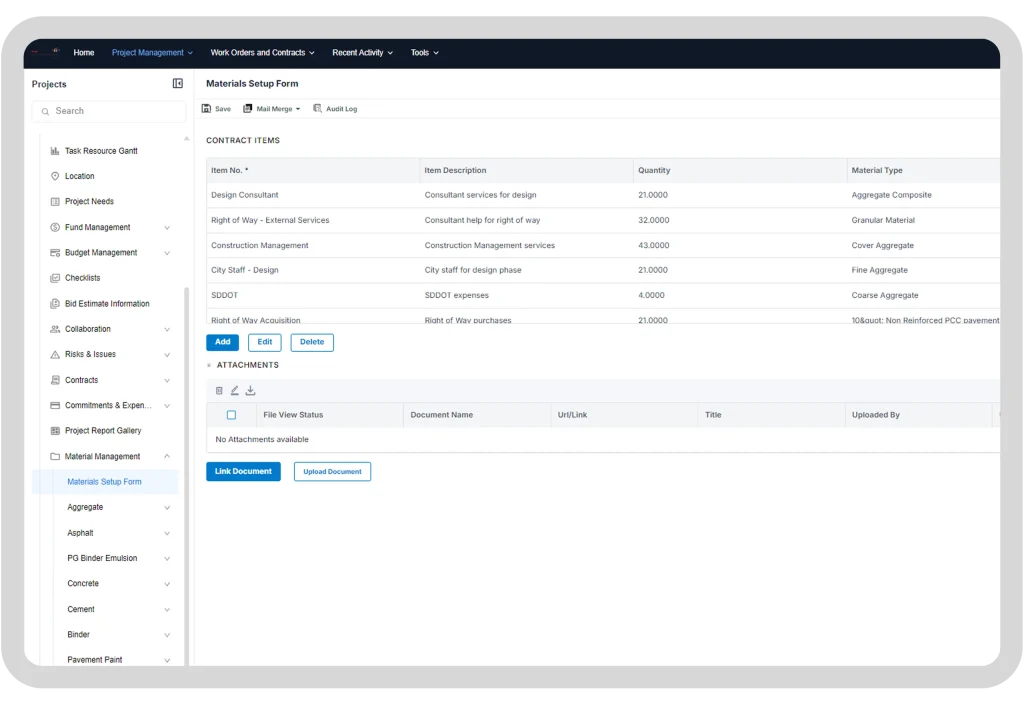Click the Task Resource Gantt chart icon
Image resolution: width=1024 pixels, height=705 pixels.
(55, 151)
